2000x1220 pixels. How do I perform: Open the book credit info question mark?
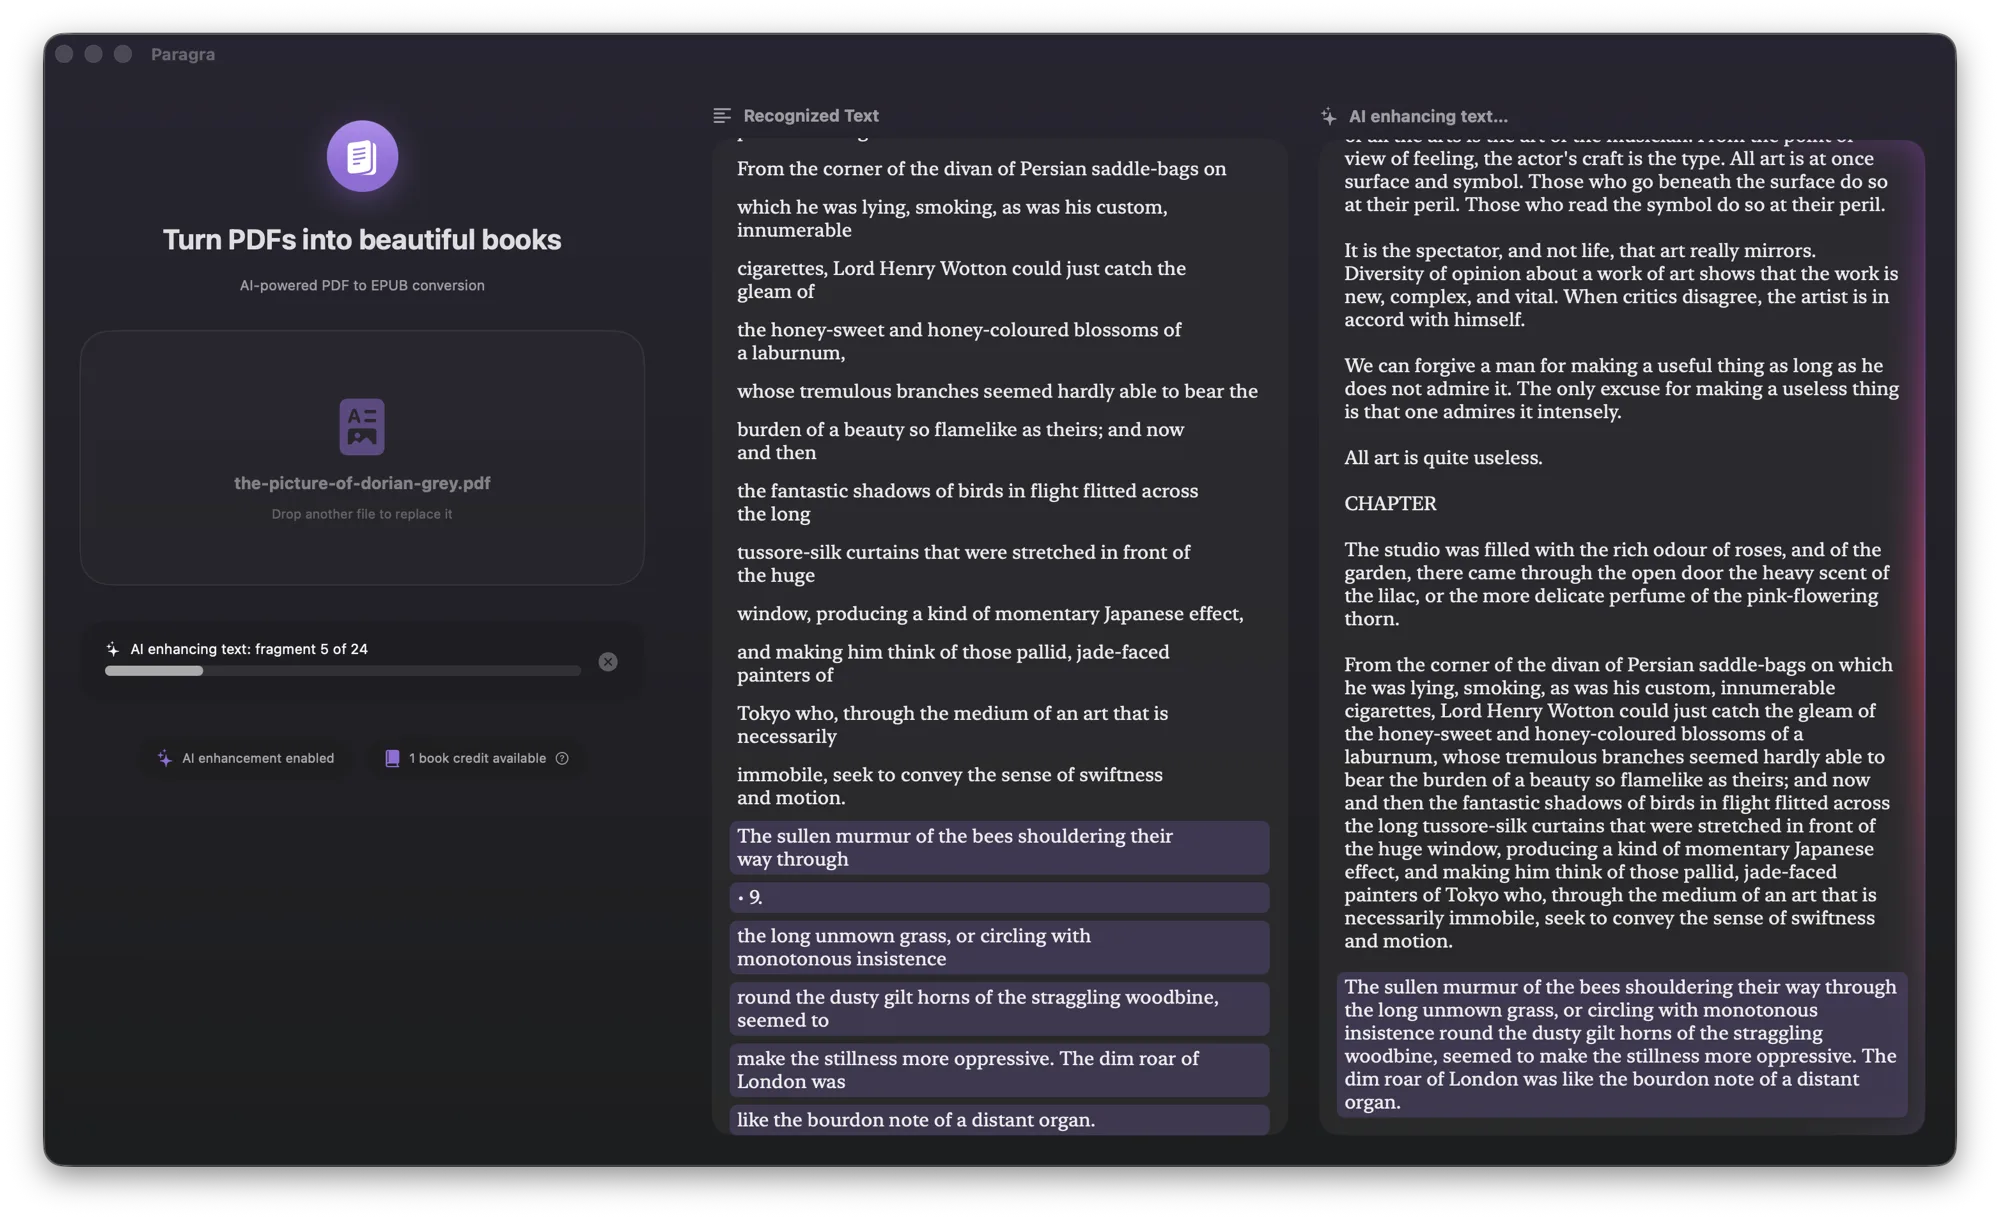(x=562, y=758)
